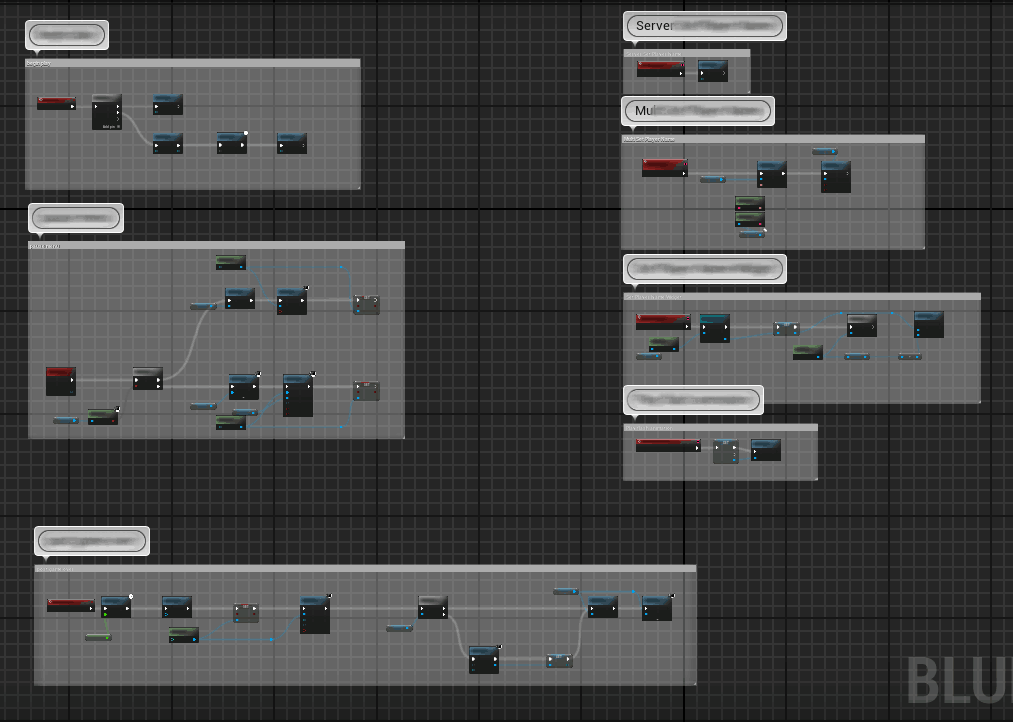Click the blurred comment bubble above begin play

pos(66,35)
